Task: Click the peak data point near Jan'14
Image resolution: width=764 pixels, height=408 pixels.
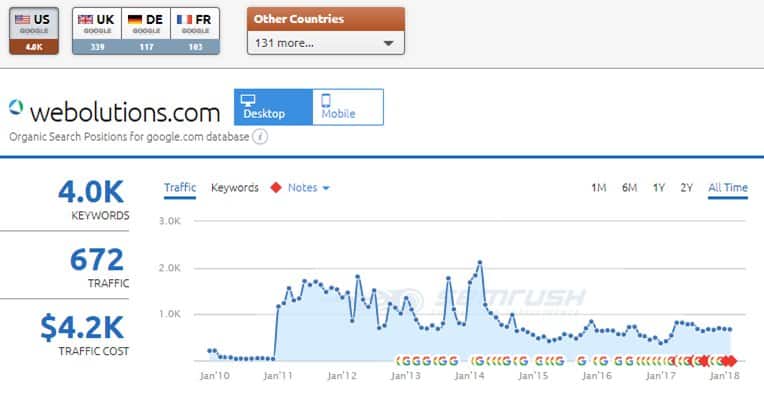Action: click(x=480, y=262)
